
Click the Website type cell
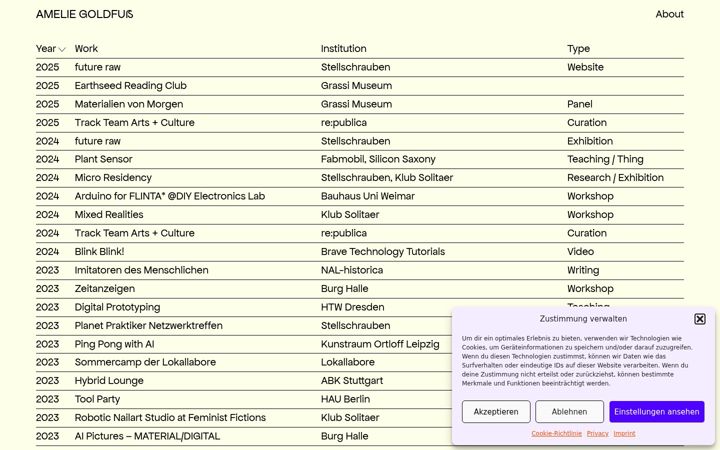coord(585,67)
